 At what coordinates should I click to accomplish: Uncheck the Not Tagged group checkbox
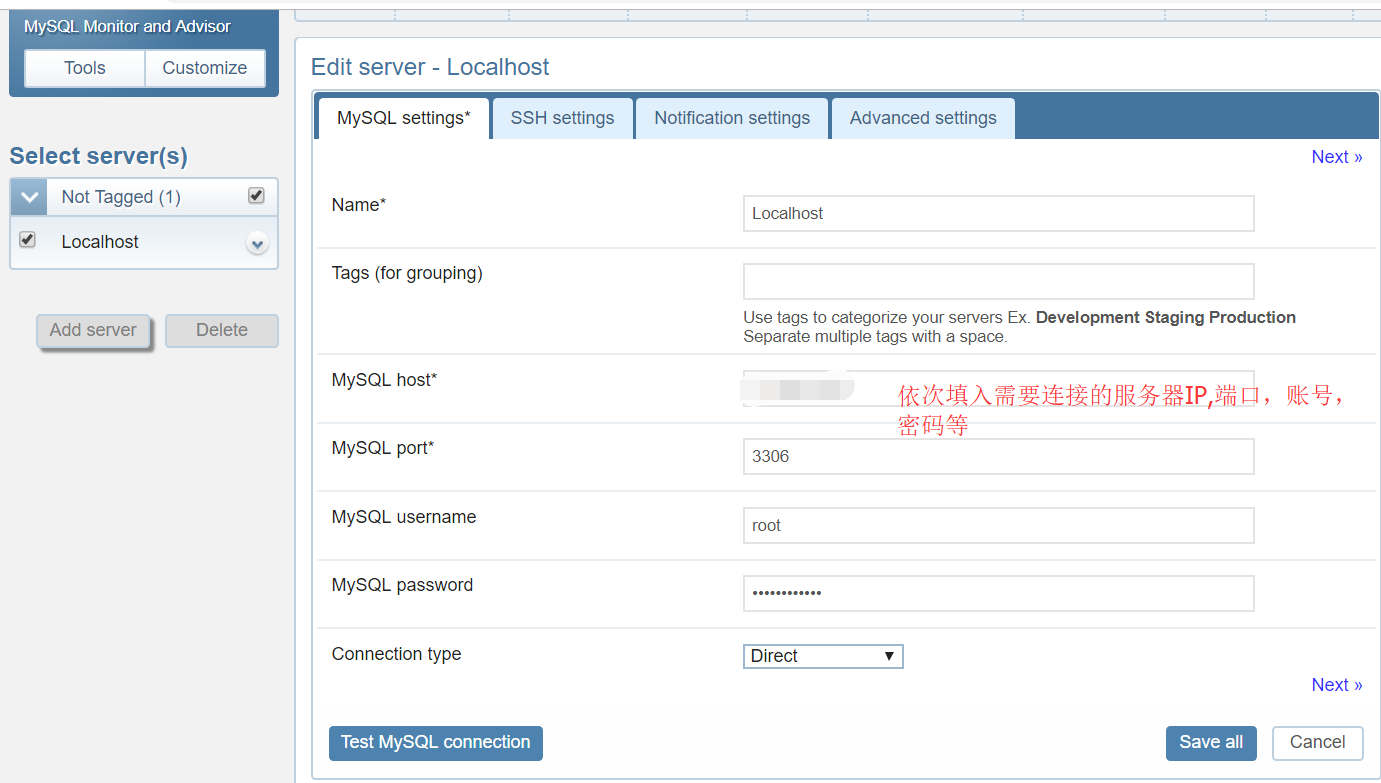coord(256,196)
